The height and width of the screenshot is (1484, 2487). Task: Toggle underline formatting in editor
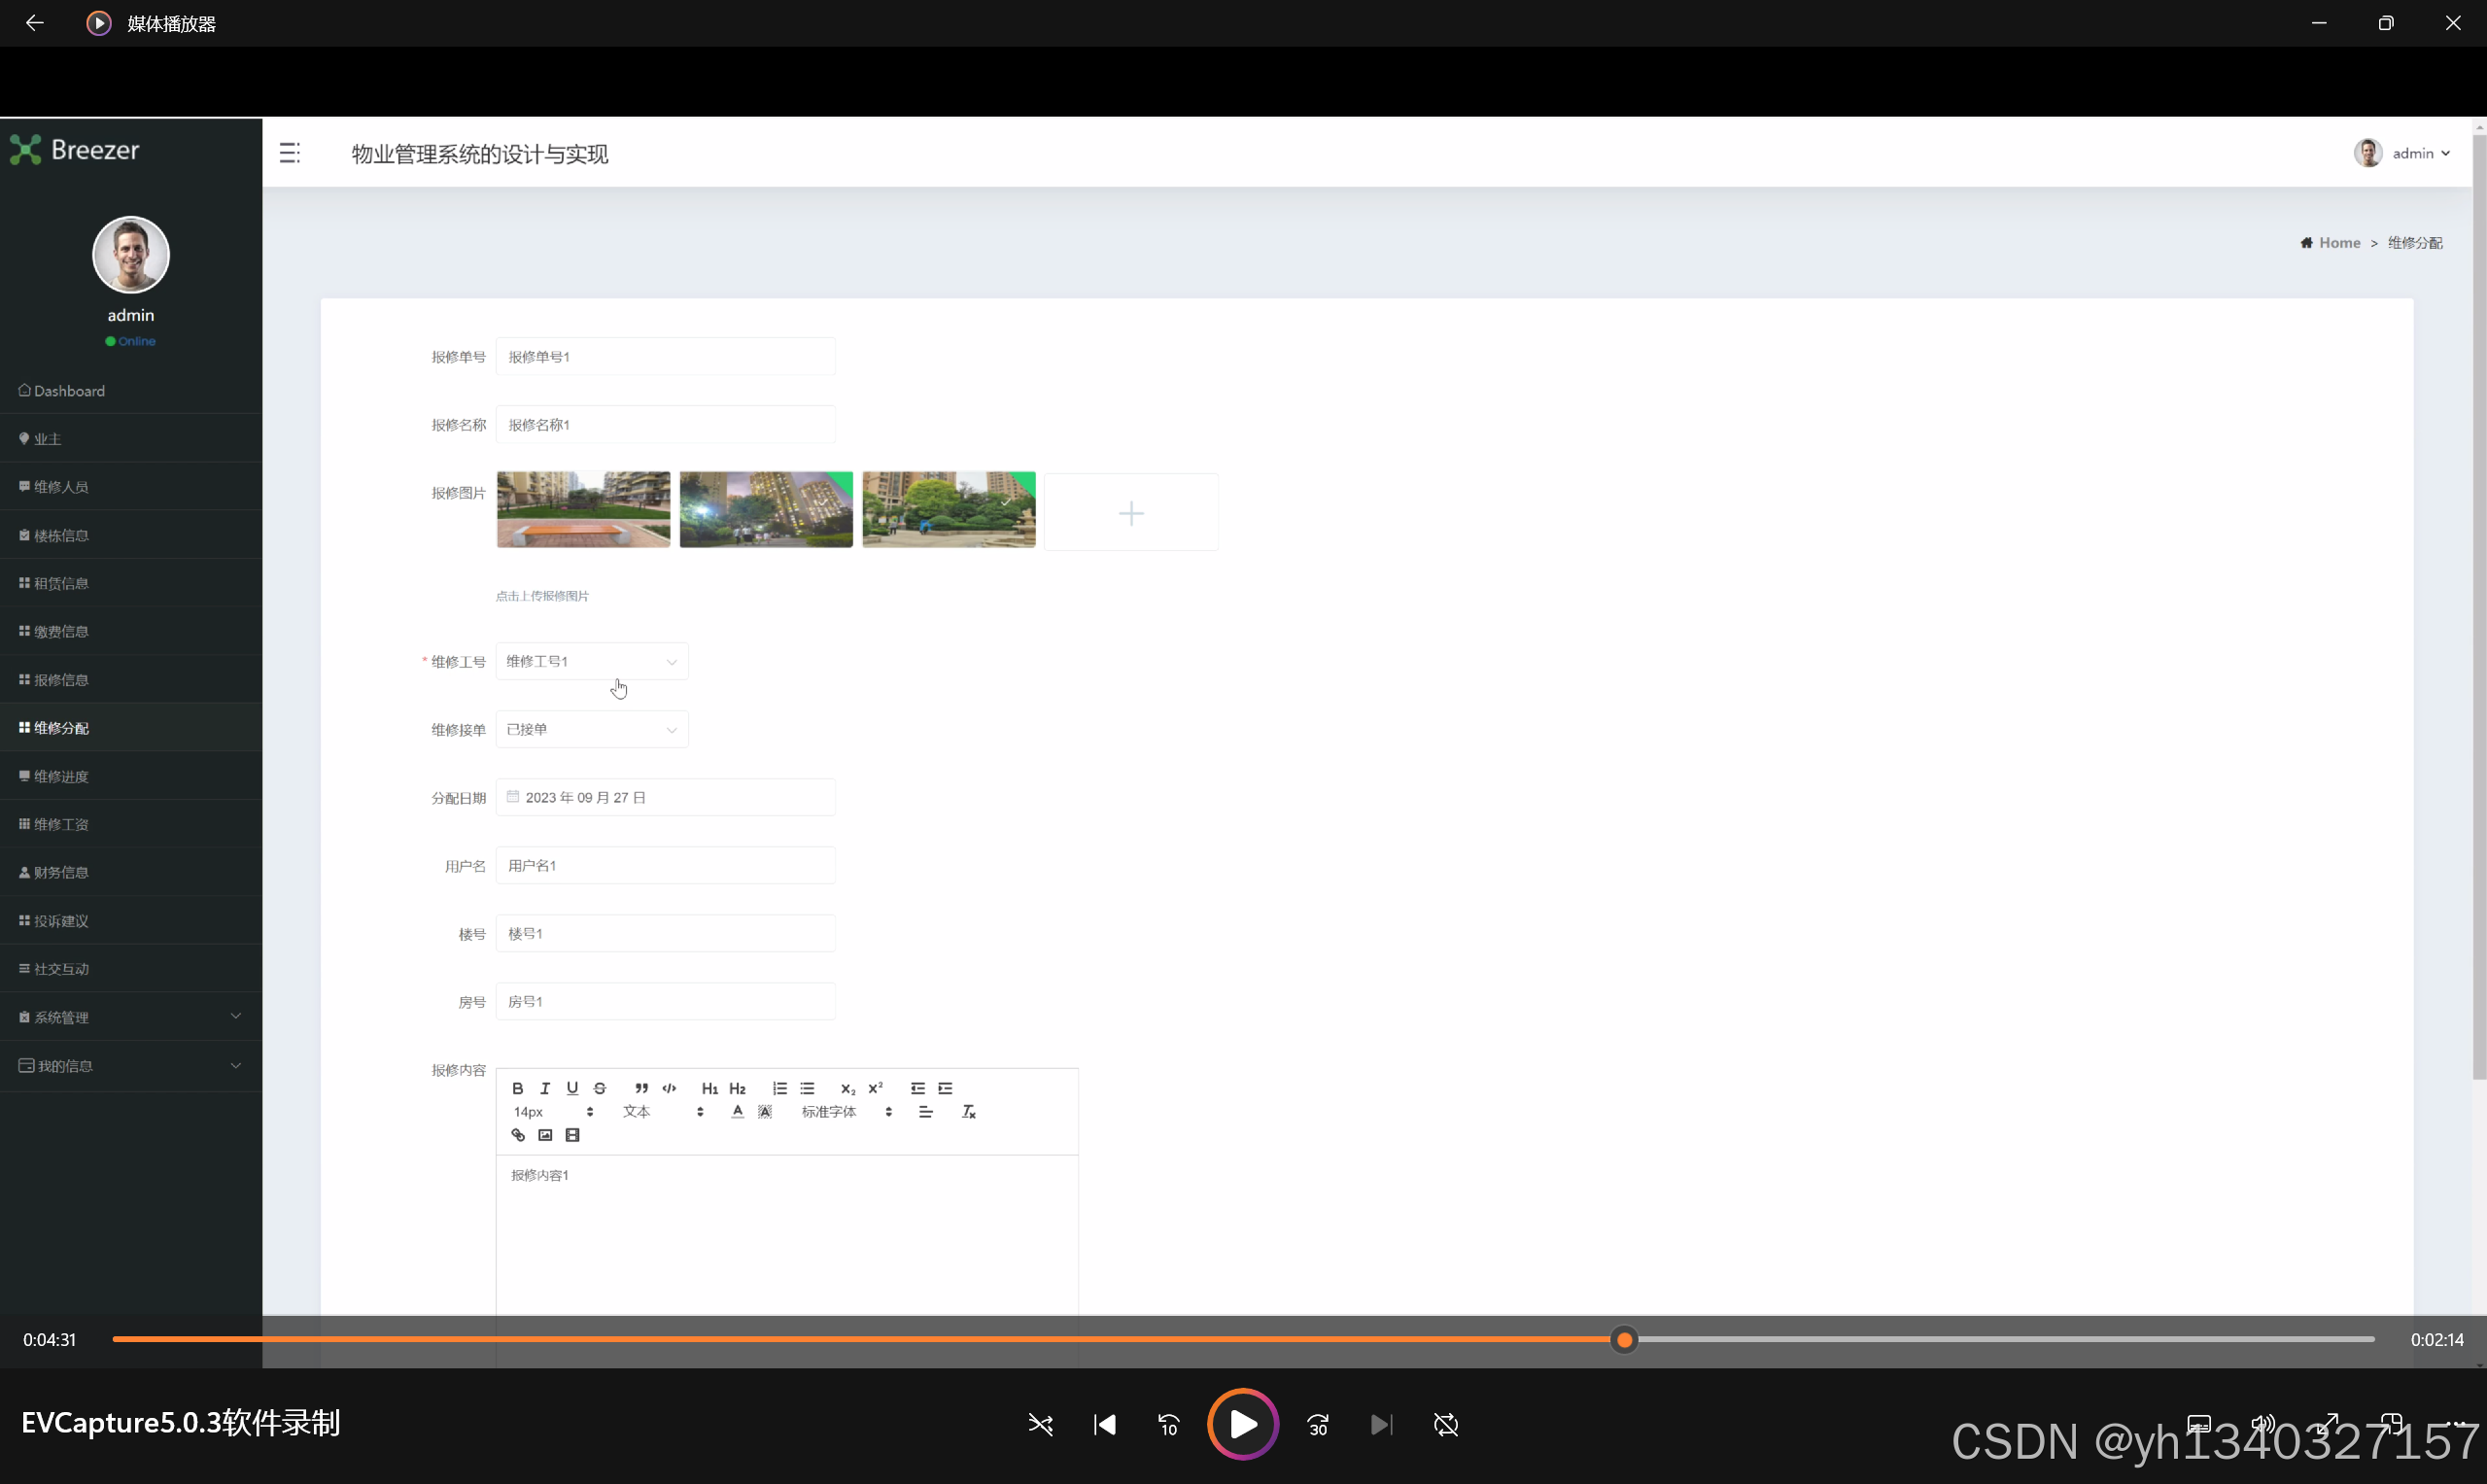tap(572, 1088)
